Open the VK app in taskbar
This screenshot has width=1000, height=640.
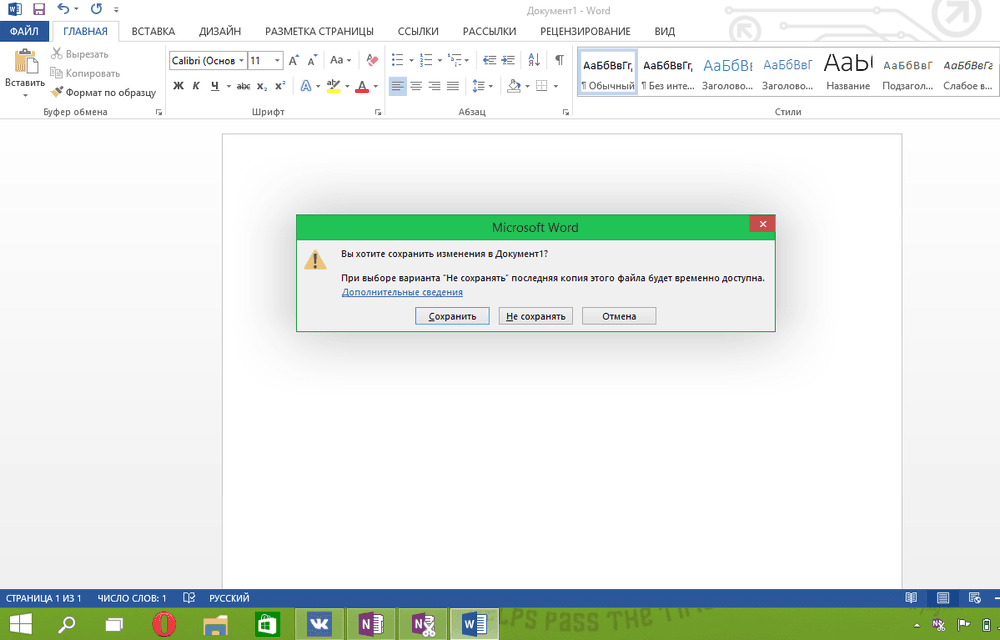point(319,624)
